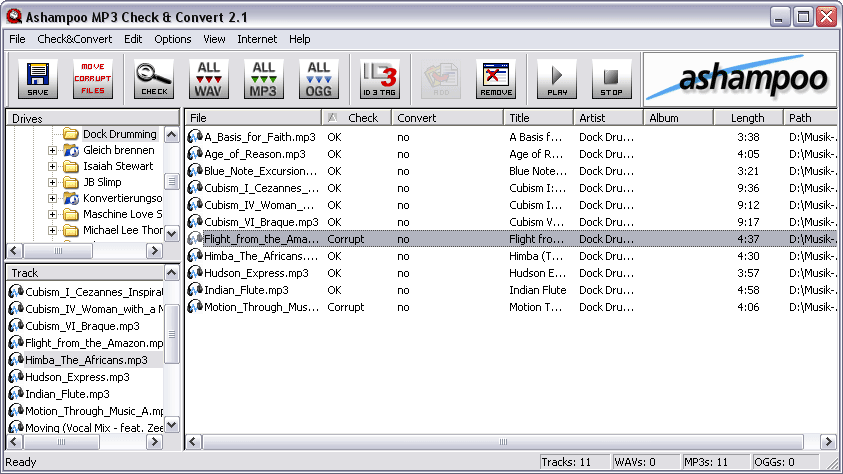Select Blue_Note_Excursion... file row
Viewport: 843px width, 474px height.
(x=511, y=171)
